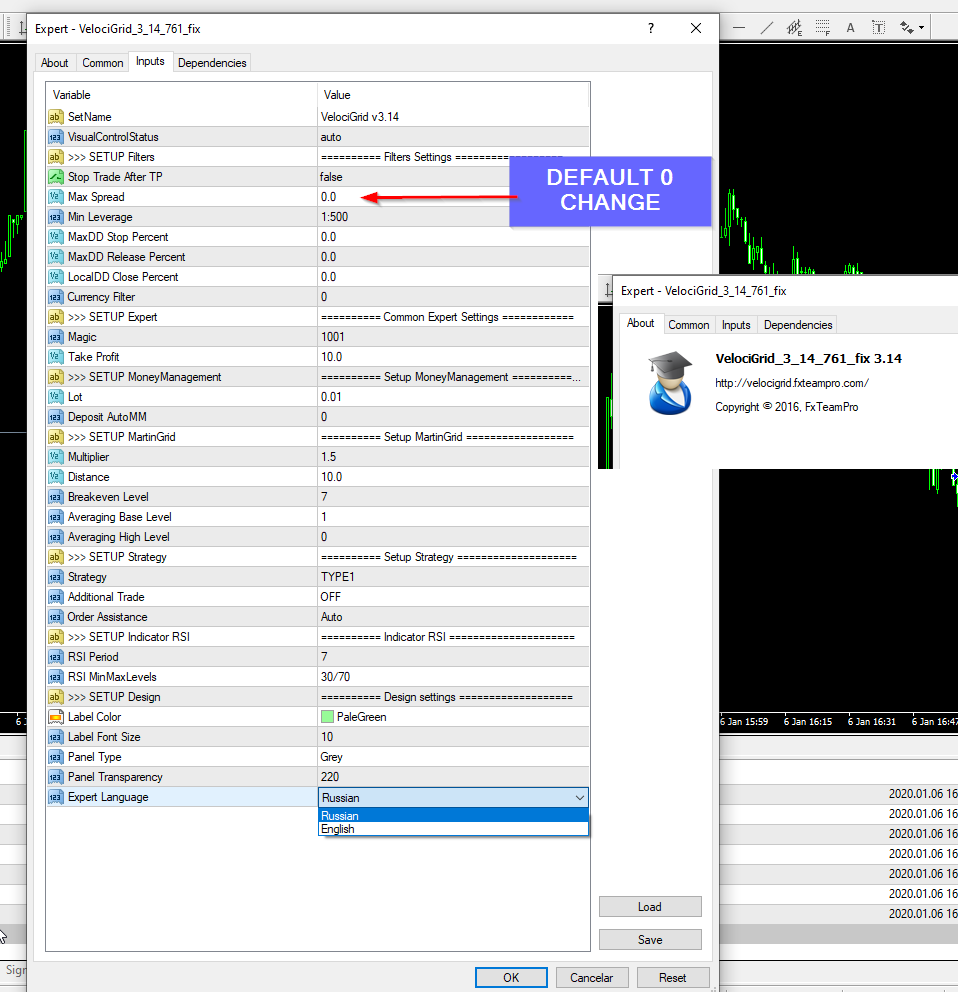Select the trendline drawing tool
The image size is (958, 992).
coord(767,27)
